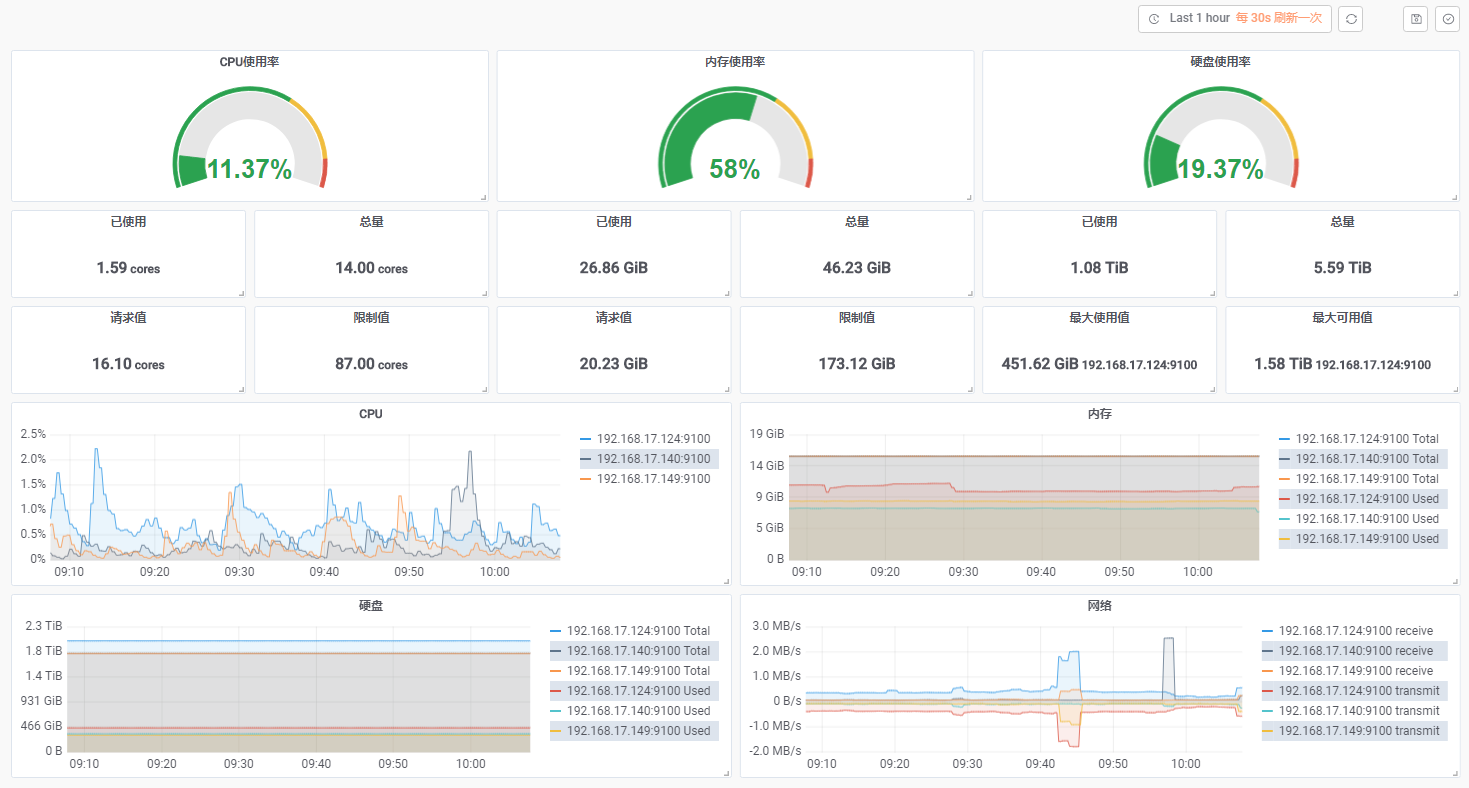Click the CPU 总量 14.00 cores stat
The height and width of the screenshot is (788, 1469).
point(371,268)
